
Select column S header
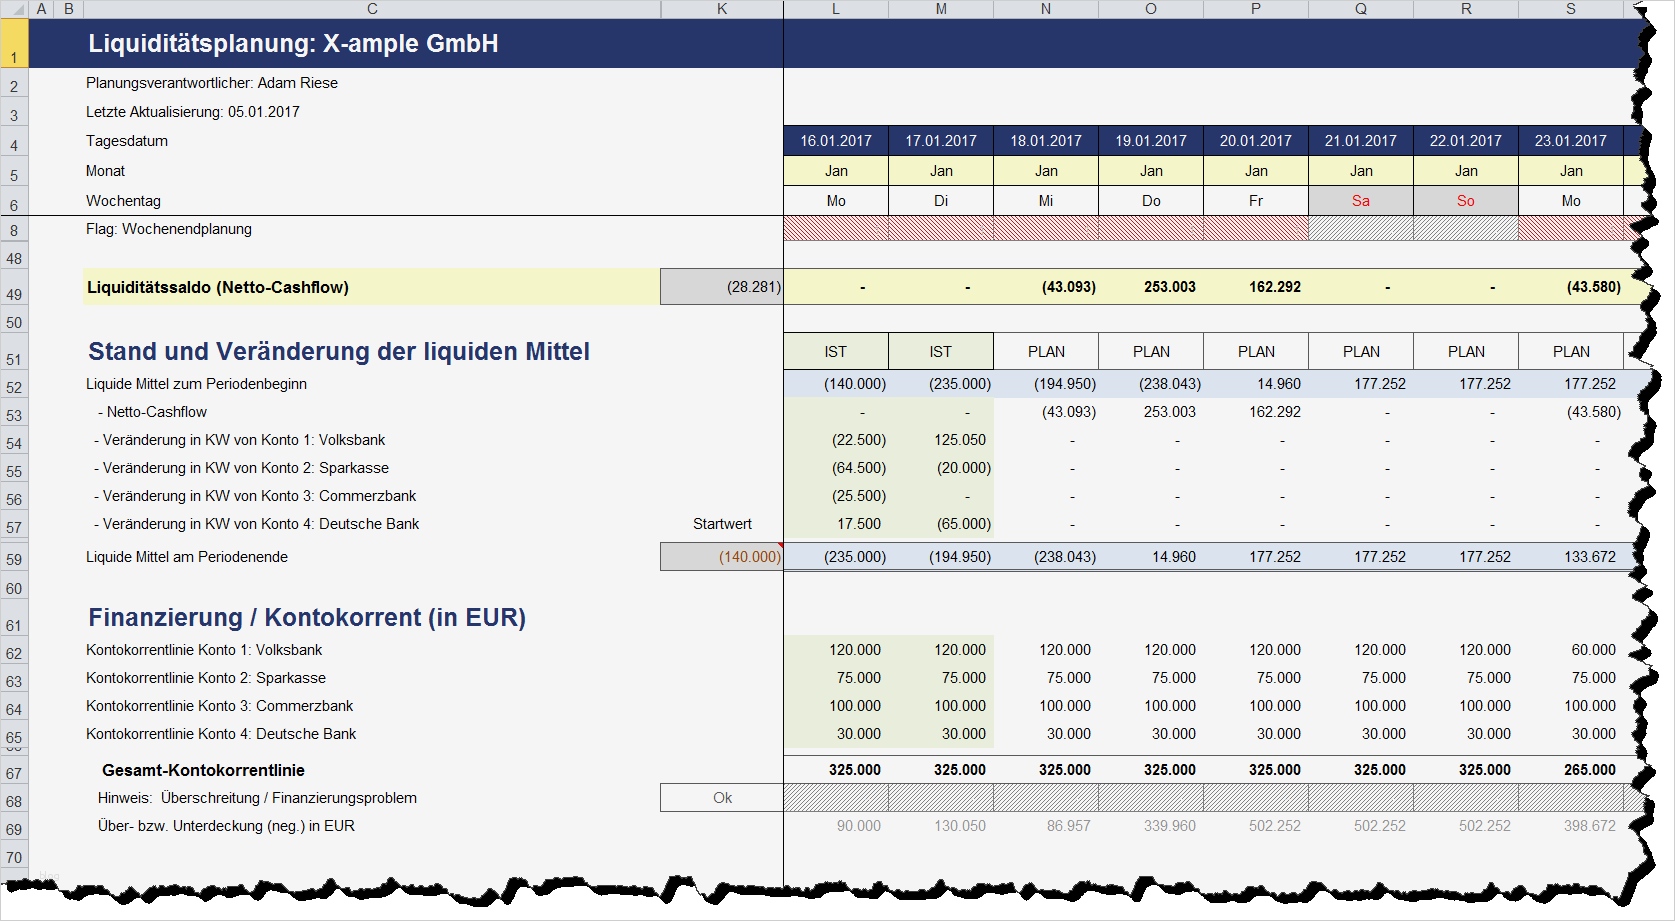(1571, 9)
